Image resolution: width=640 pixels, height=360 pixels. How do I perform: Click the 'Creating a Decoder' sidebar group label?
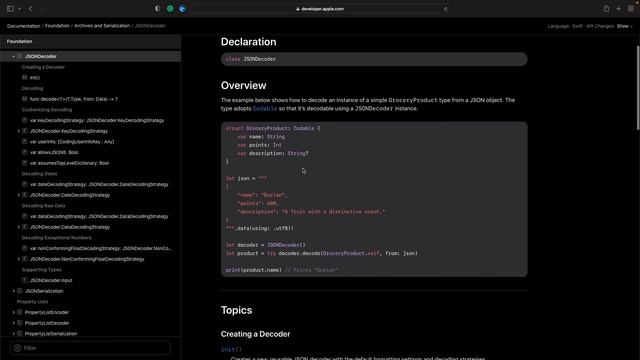pos(43,67)
